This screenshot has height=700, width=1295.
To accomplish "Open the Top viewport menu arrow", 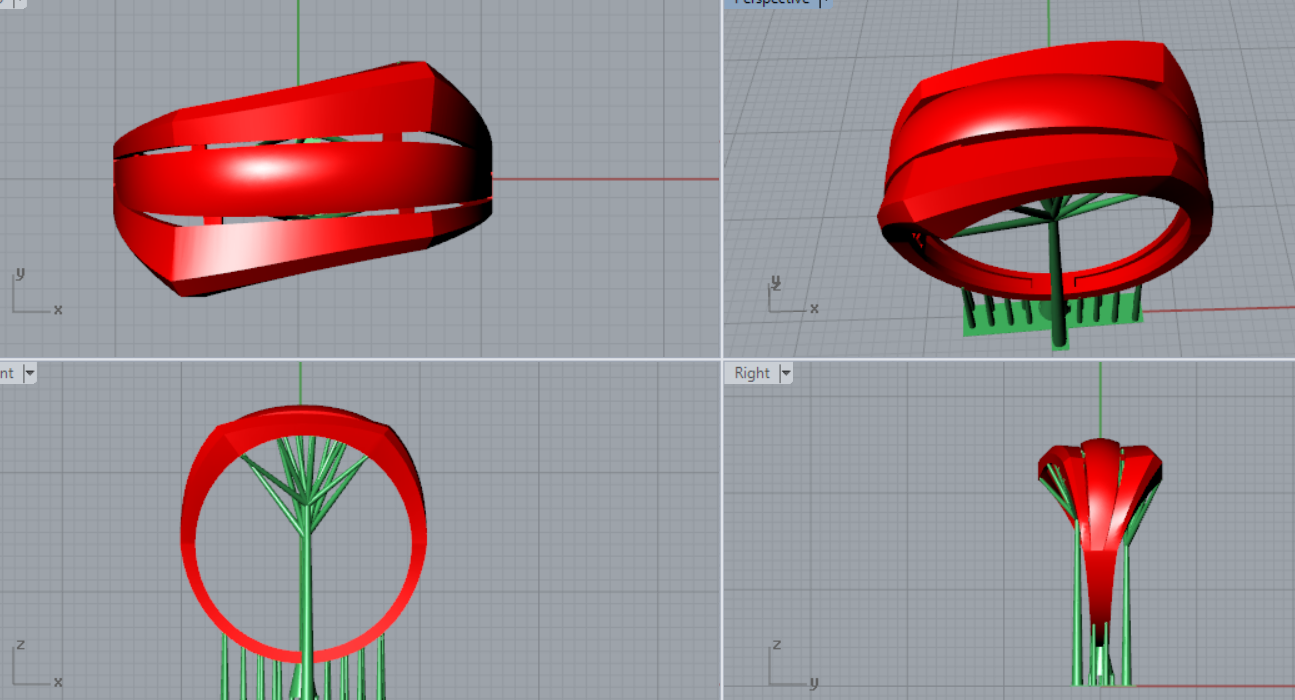I will pyautogui.click(x=20, y=3).
